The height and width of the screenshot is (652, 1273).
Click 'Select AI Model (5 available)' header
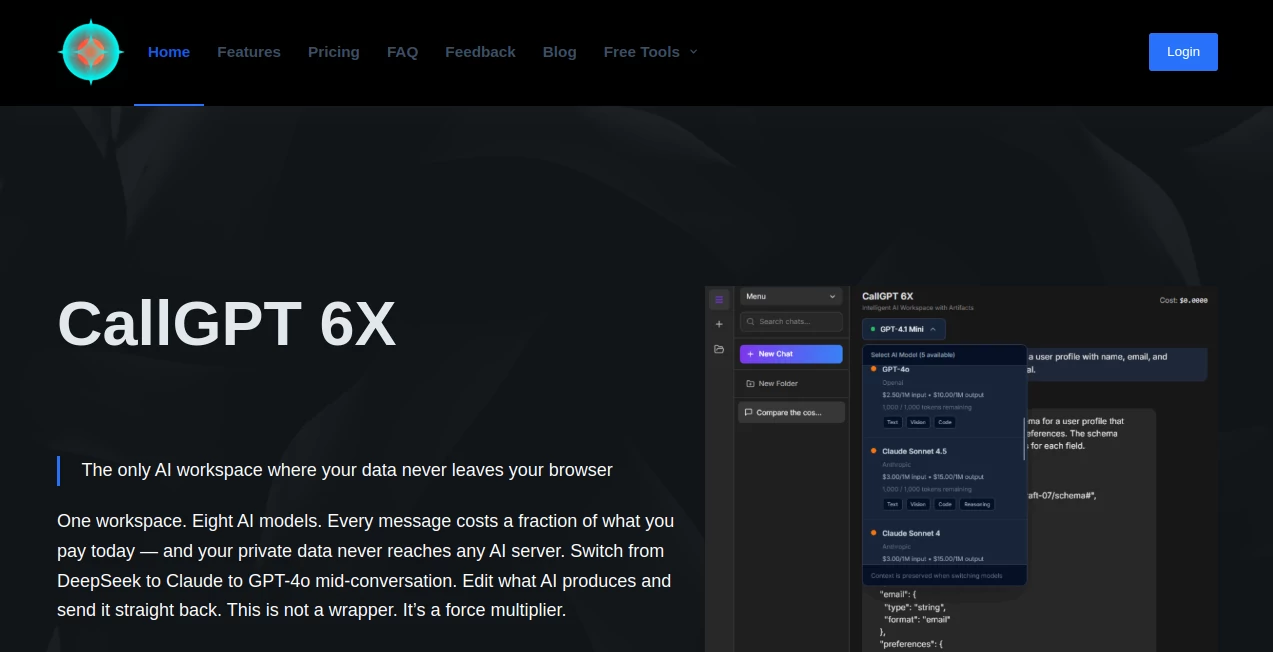[913, 354]
